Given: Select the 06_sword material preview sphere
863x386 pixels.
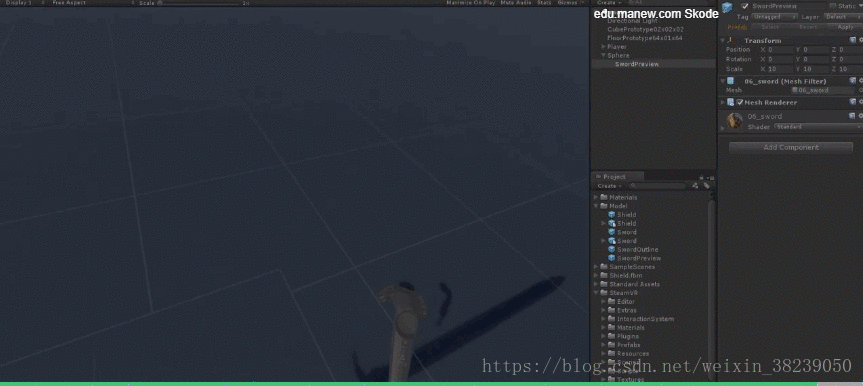Looking at the screenshot, I should 734,121.
